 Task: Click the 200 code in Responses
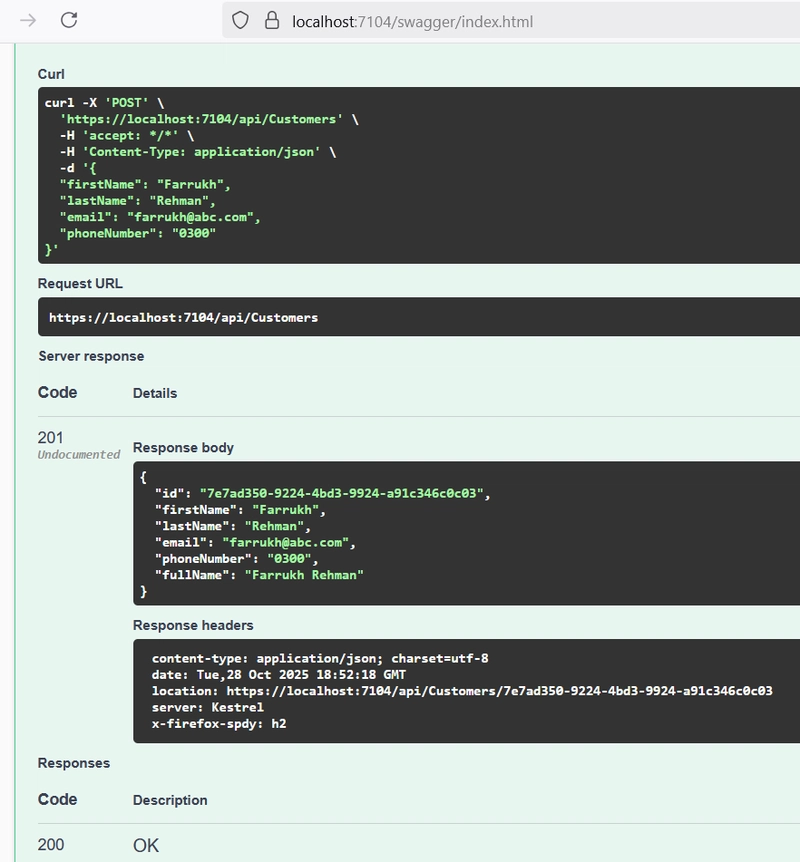[x=51, y=845]
